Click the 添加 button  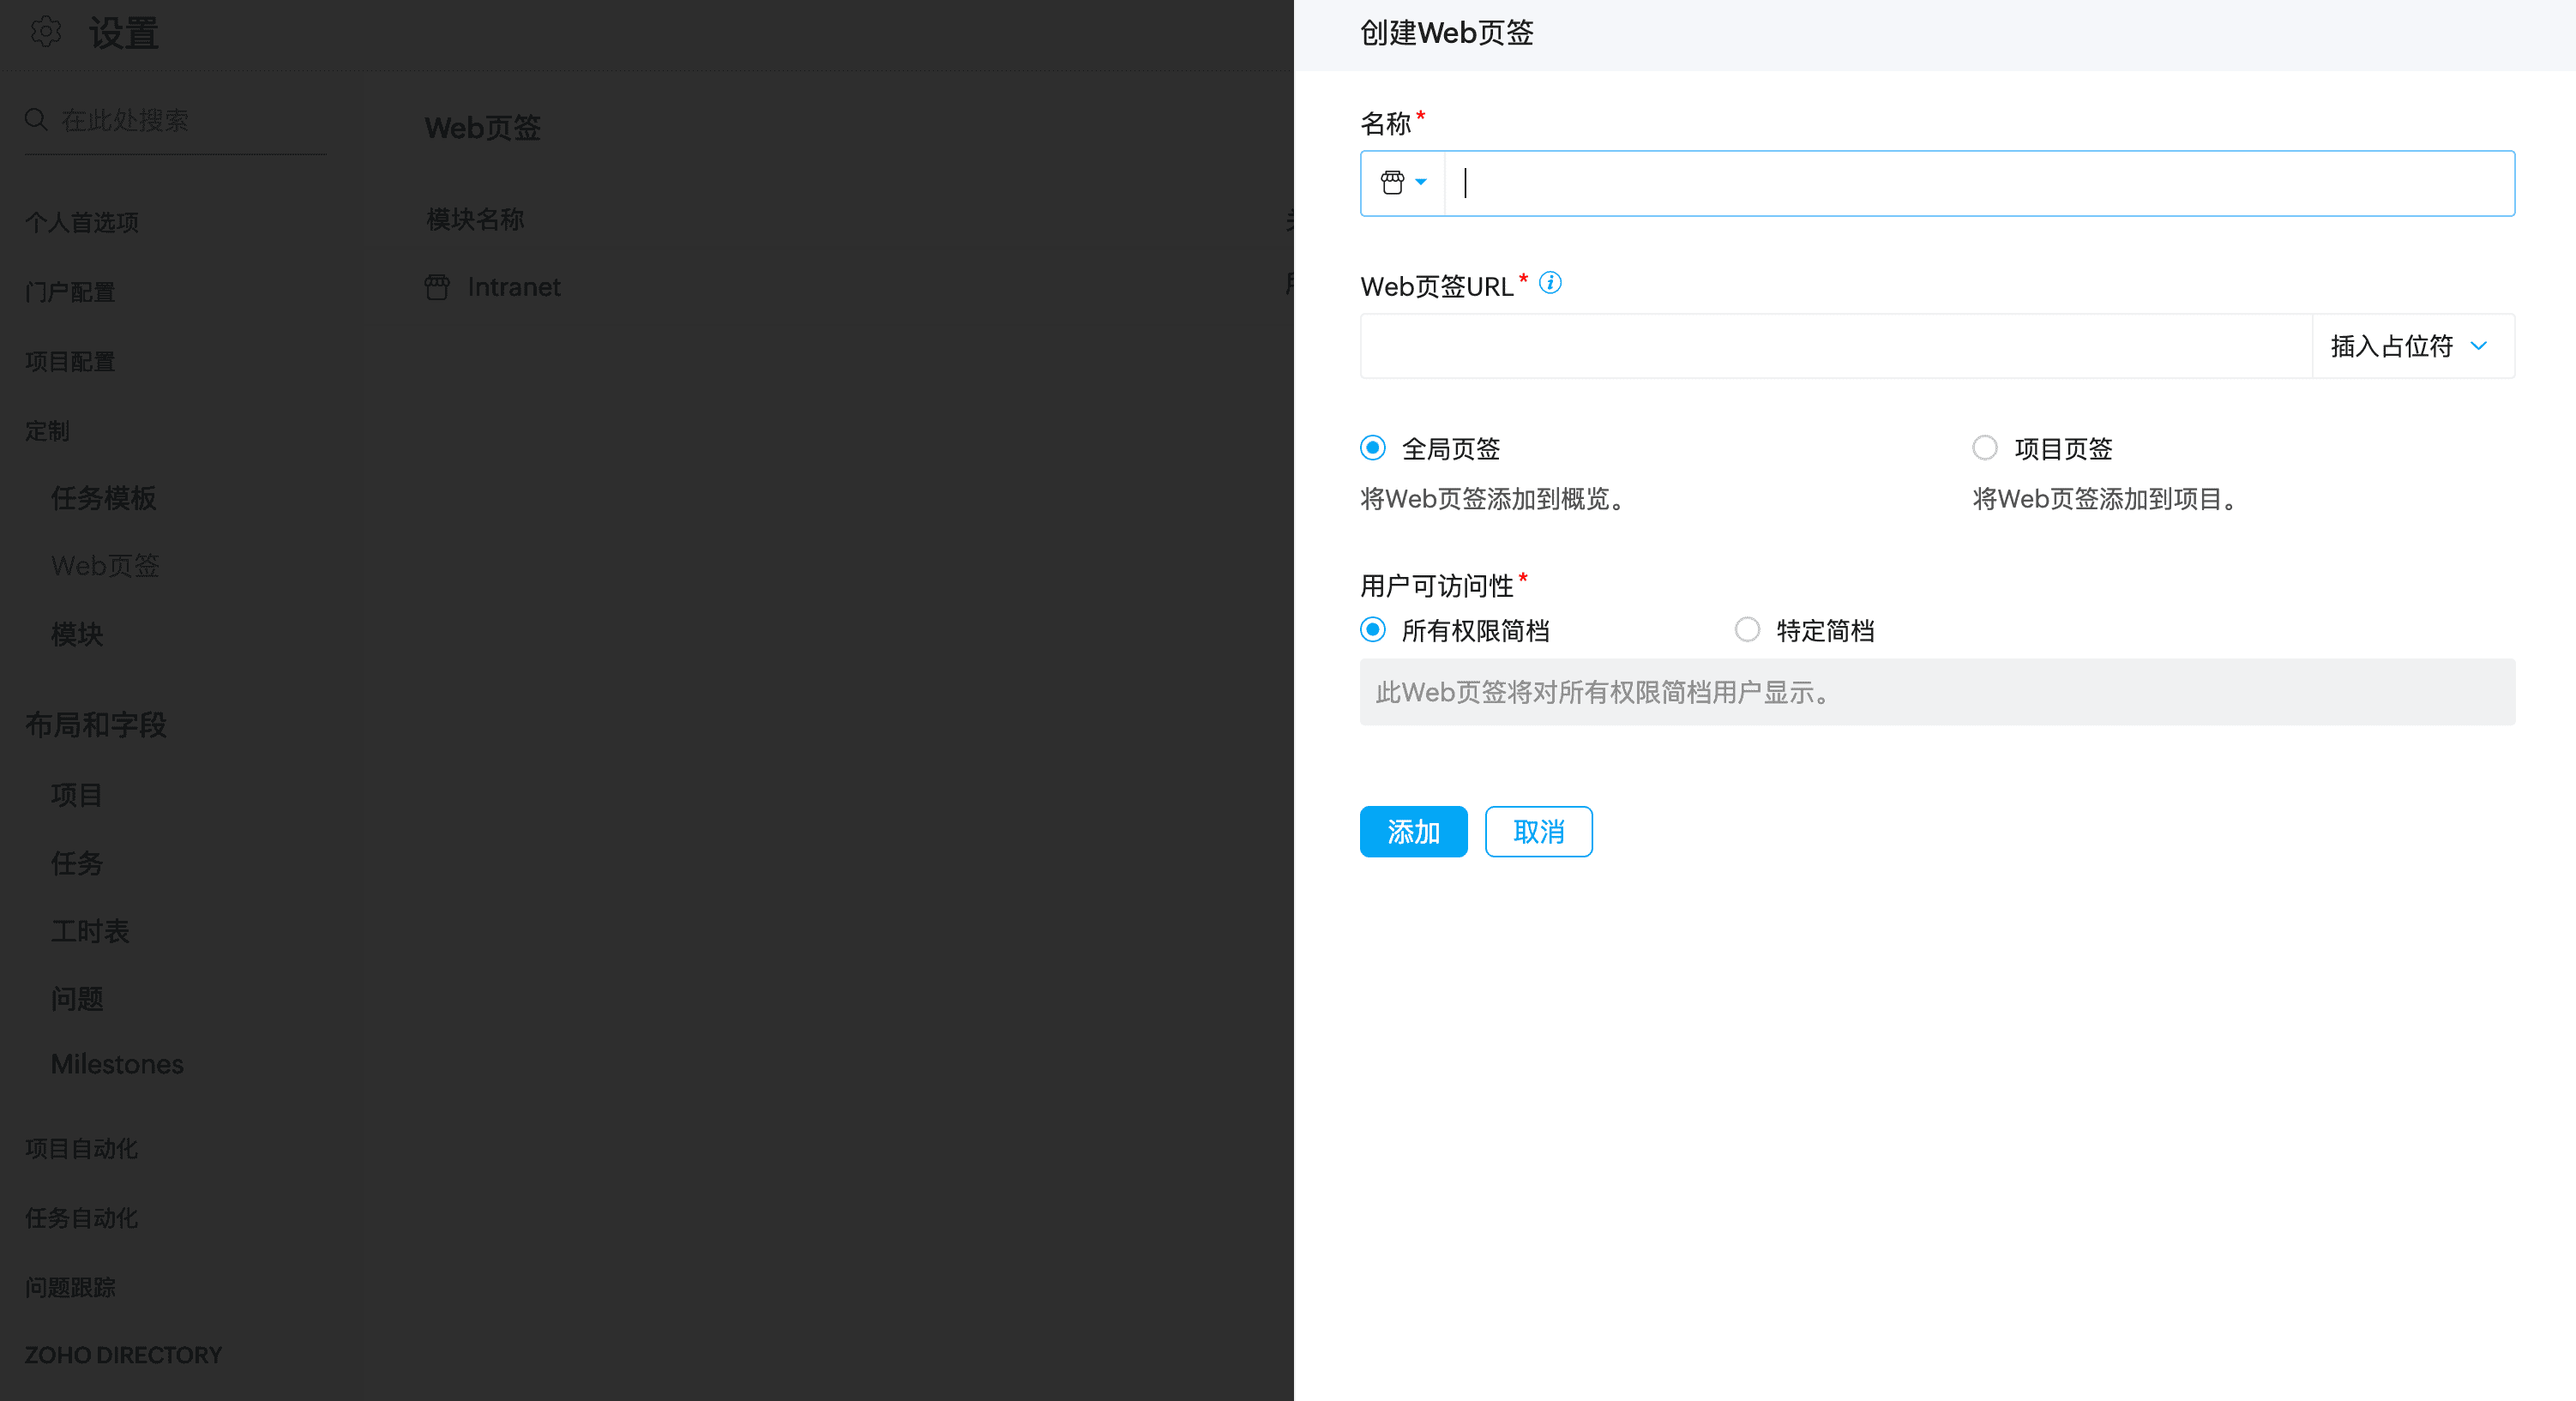point(1413,832)
